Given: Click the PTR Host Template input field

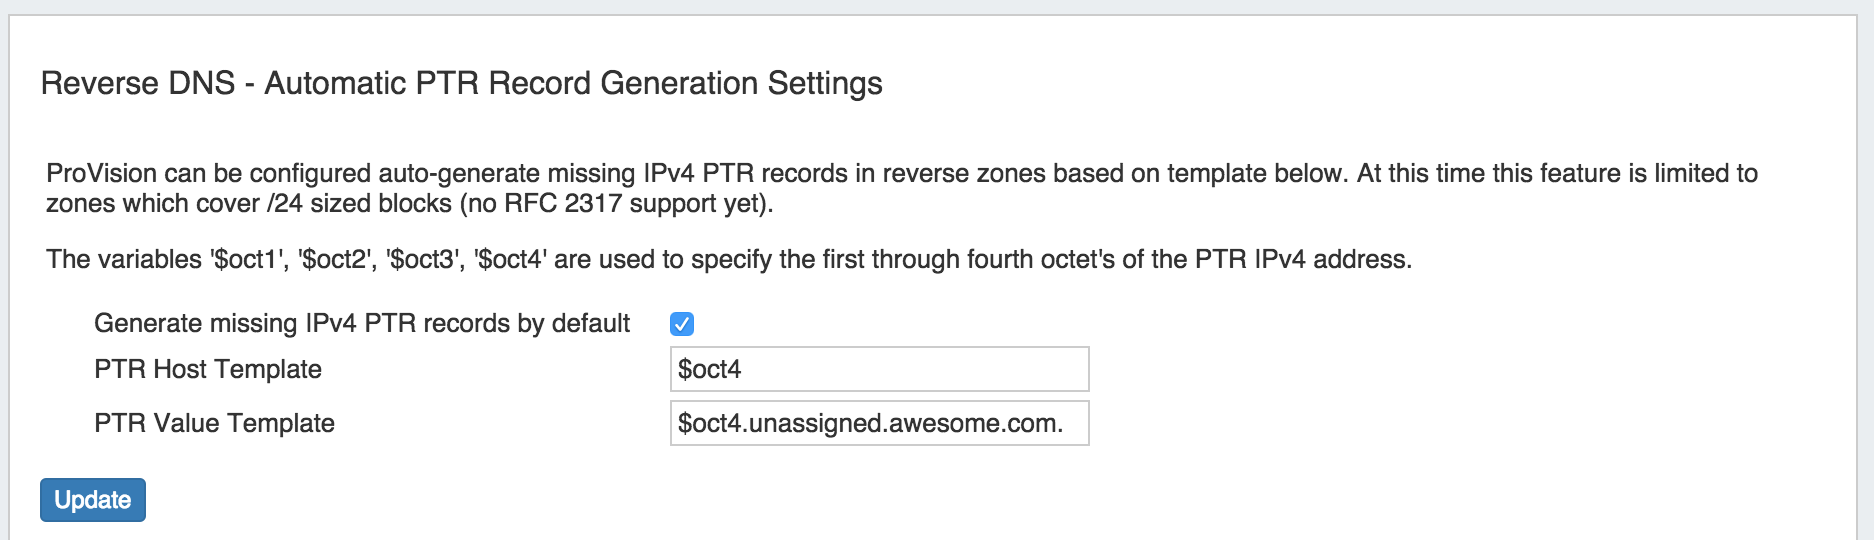Looking at the screenshot, I should (879, 369).
